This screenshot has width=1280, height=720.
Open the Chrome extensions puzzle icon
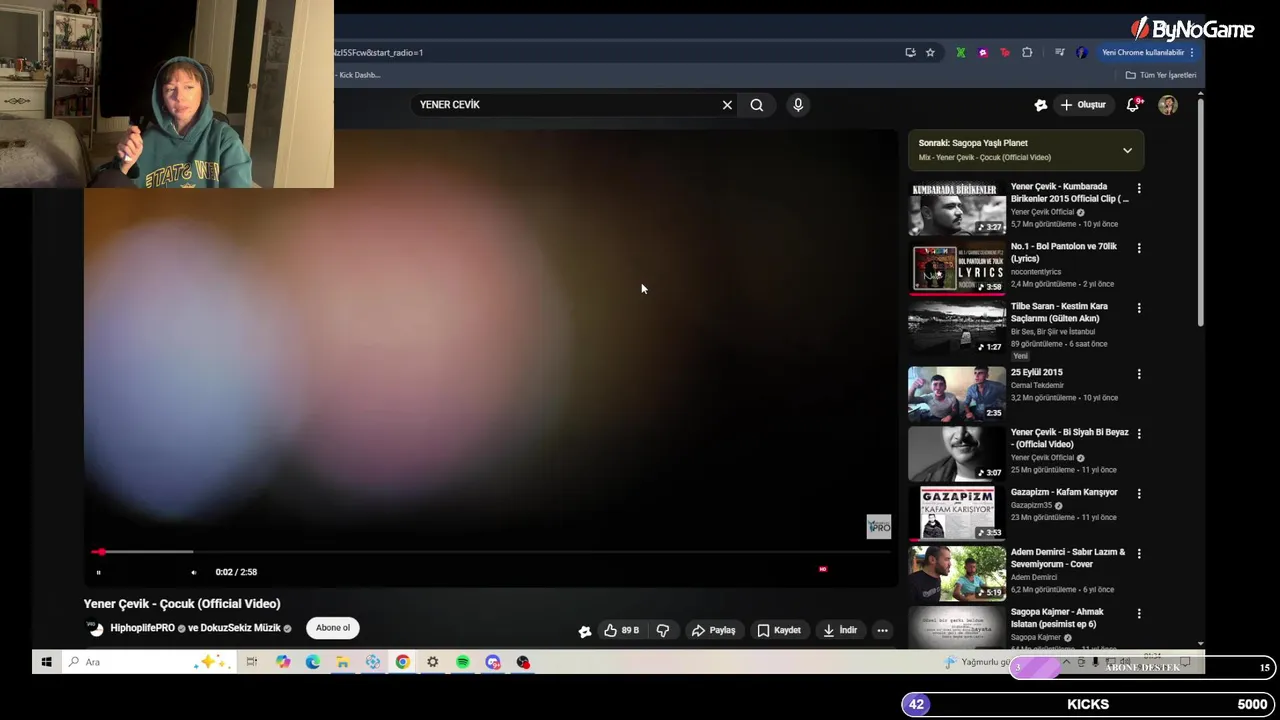coord(1027,53)
